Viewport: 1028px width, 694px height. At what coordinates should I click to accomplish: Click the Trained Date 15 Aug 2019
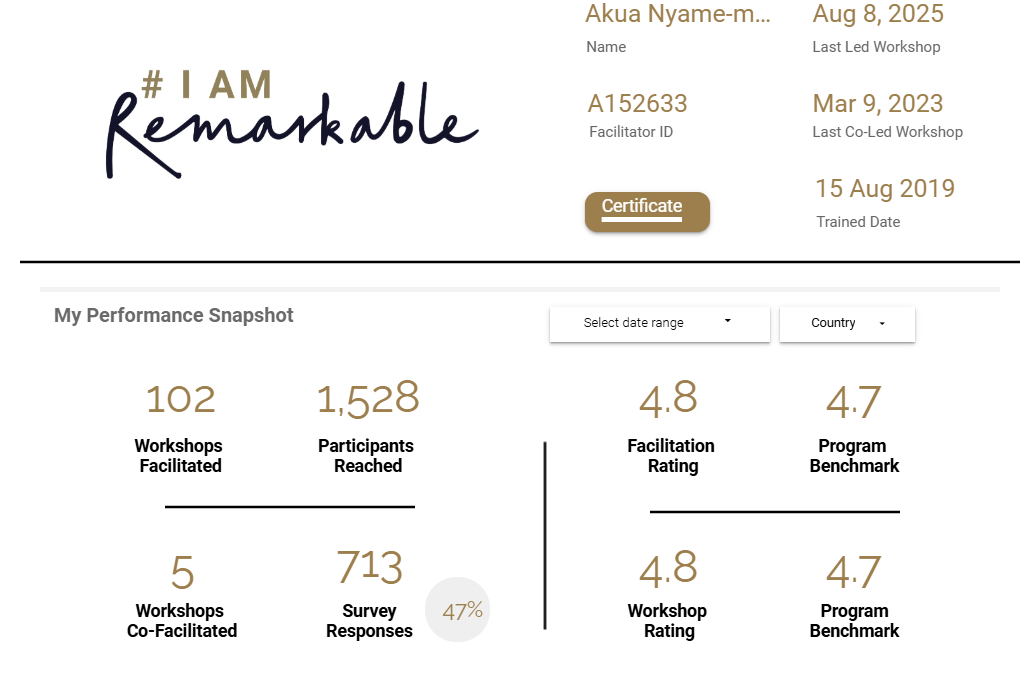click(x=885, y=189)
